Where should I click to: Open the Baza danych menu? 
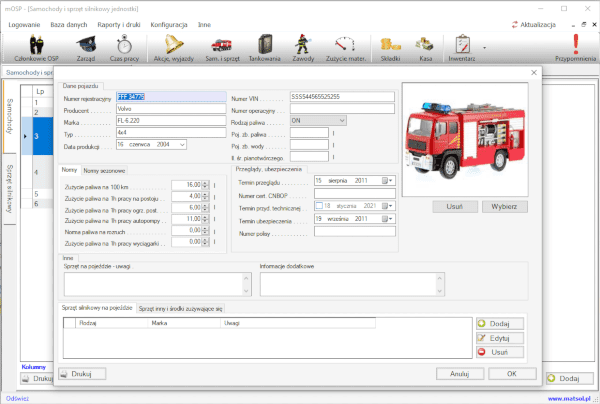pyautogui.click(x=69, y=24)
